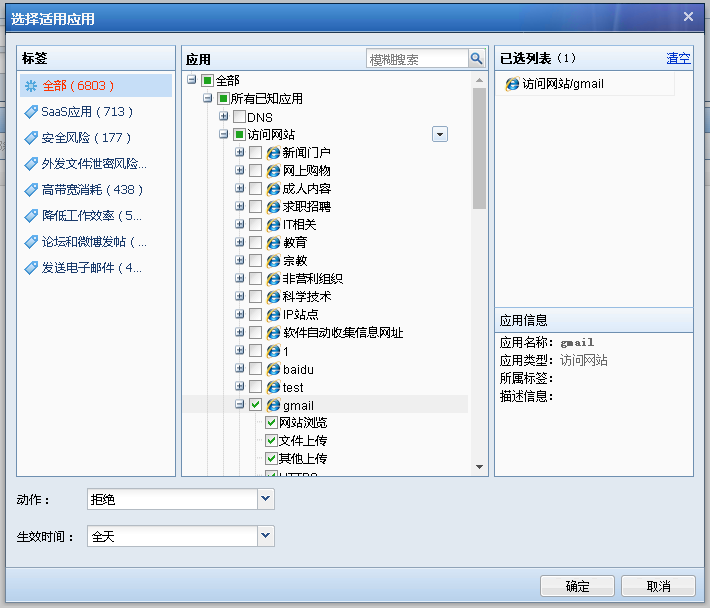Click the browser icon next to 新闻门户
The image size is (710, 608).
(x=273, y=153)
